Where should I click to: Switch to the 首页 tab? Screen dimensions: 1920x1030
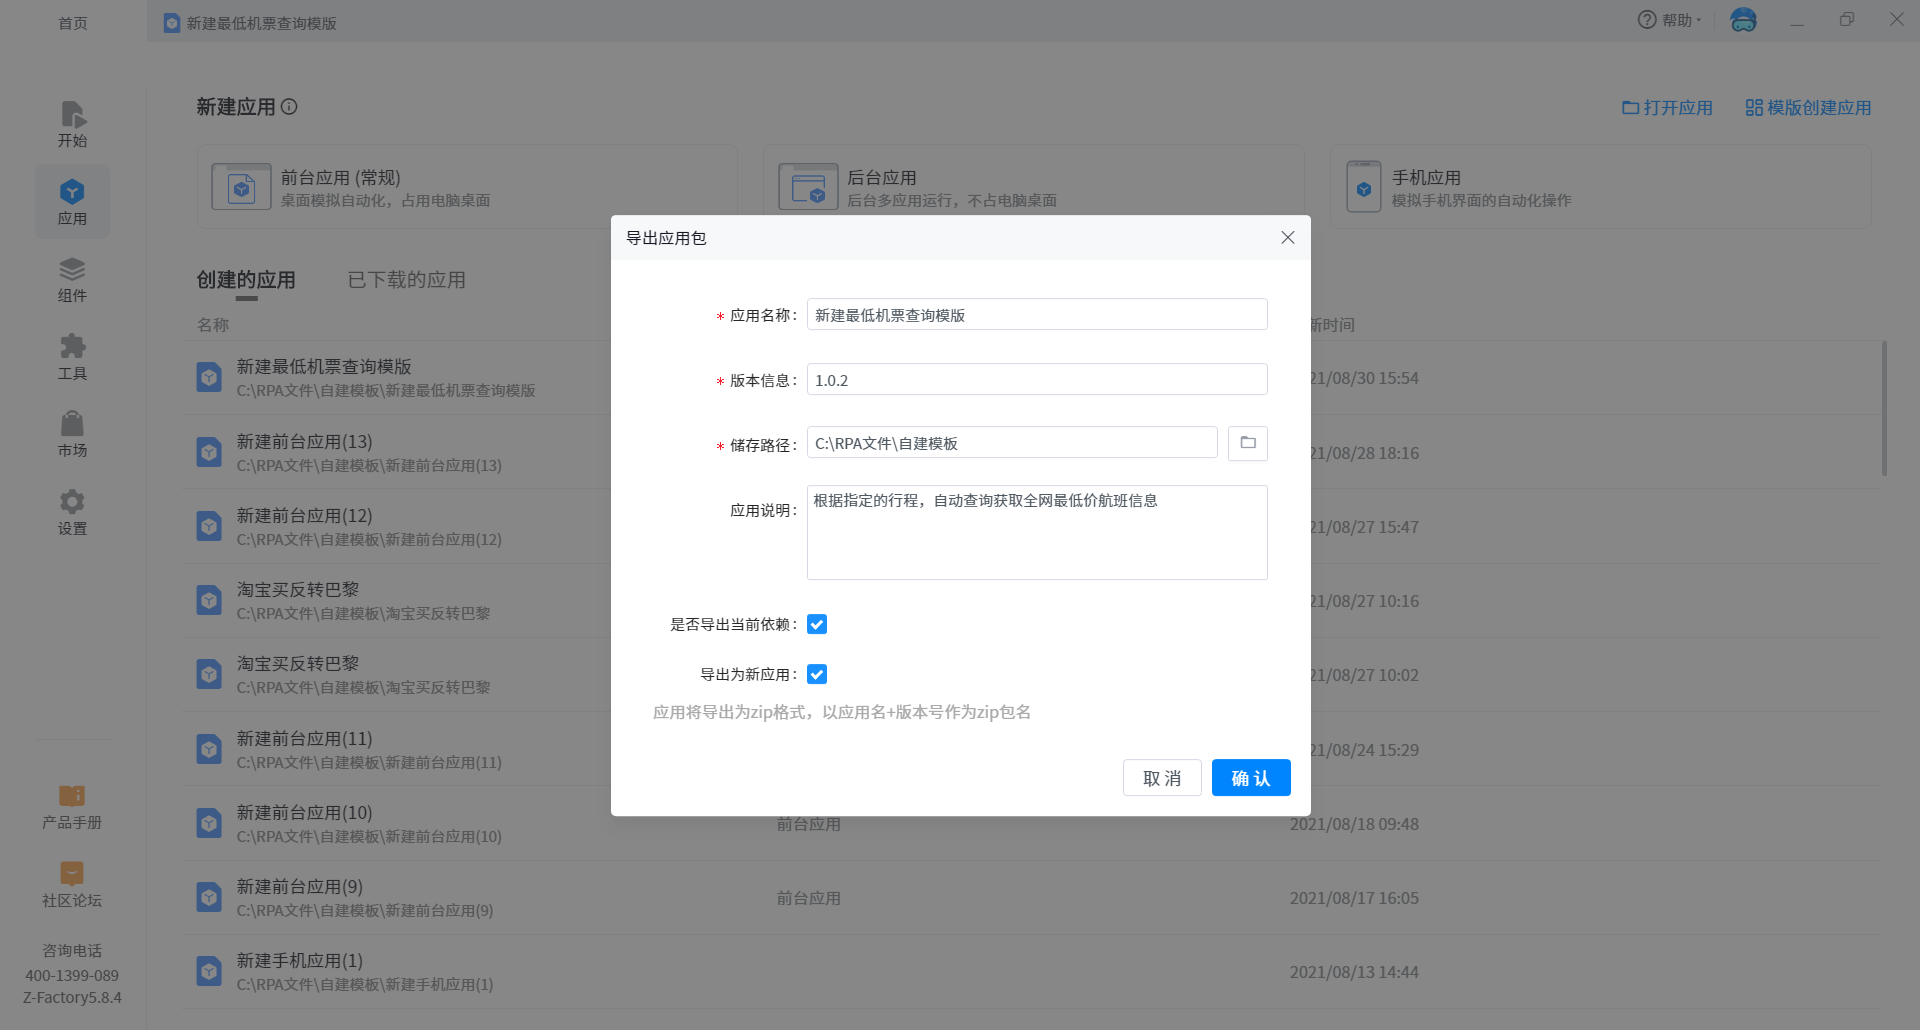point(72,22)
